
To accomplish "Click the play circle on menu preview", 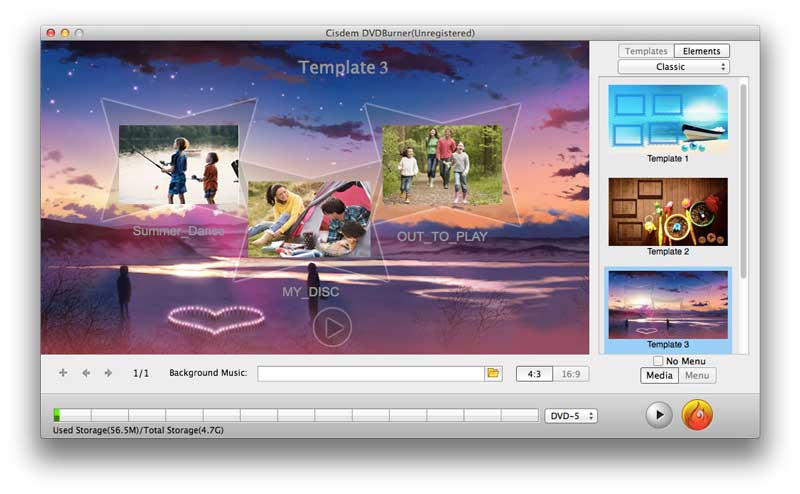I will pos(332,328).
